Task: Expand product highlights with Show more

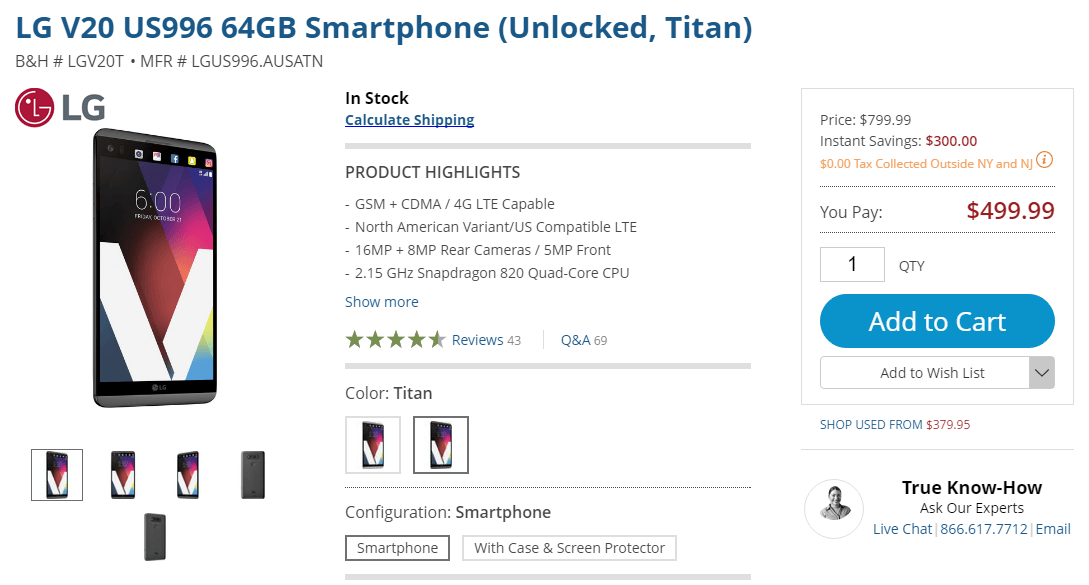Action: (x=382, y=302)
